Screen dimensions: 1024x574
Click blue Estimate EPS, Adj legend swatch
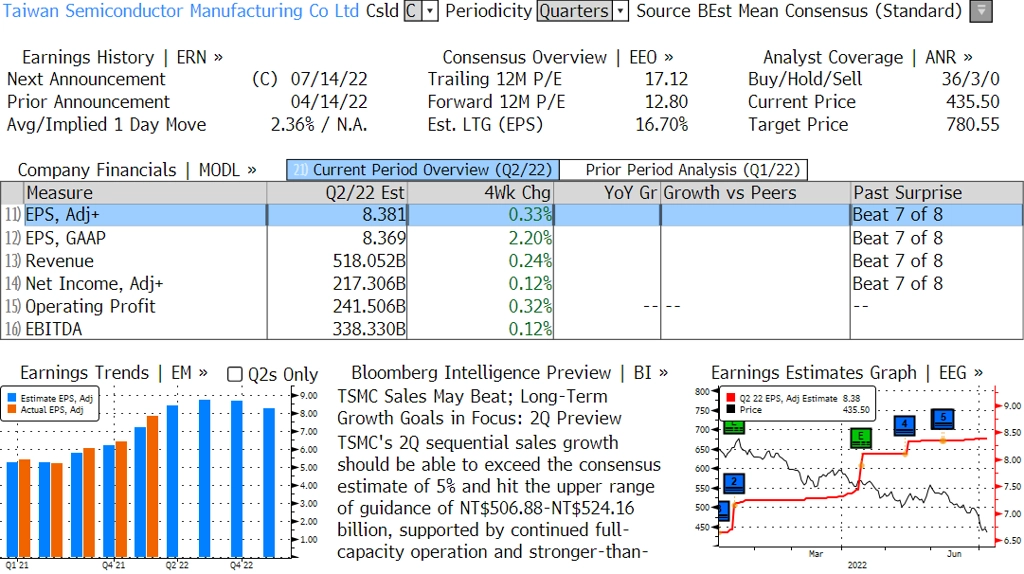tap(12, 398)
